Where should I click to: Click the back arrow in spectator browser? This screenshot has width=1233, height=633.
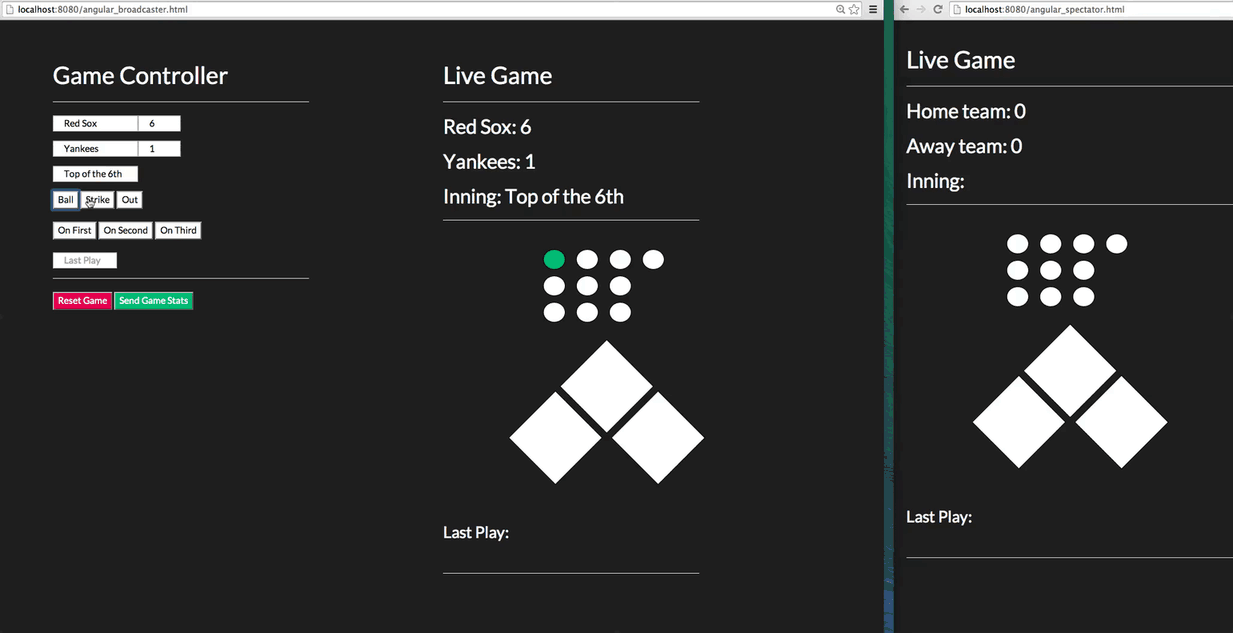point(904,9)
